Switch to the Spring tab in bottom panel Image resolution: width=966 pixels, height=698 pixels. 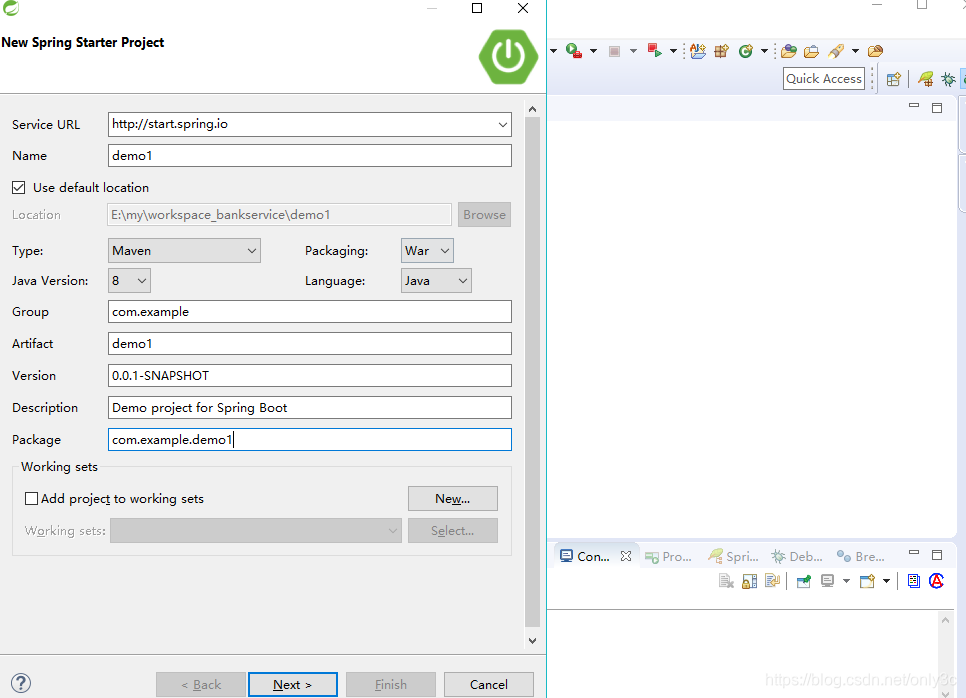coord(733,556)
